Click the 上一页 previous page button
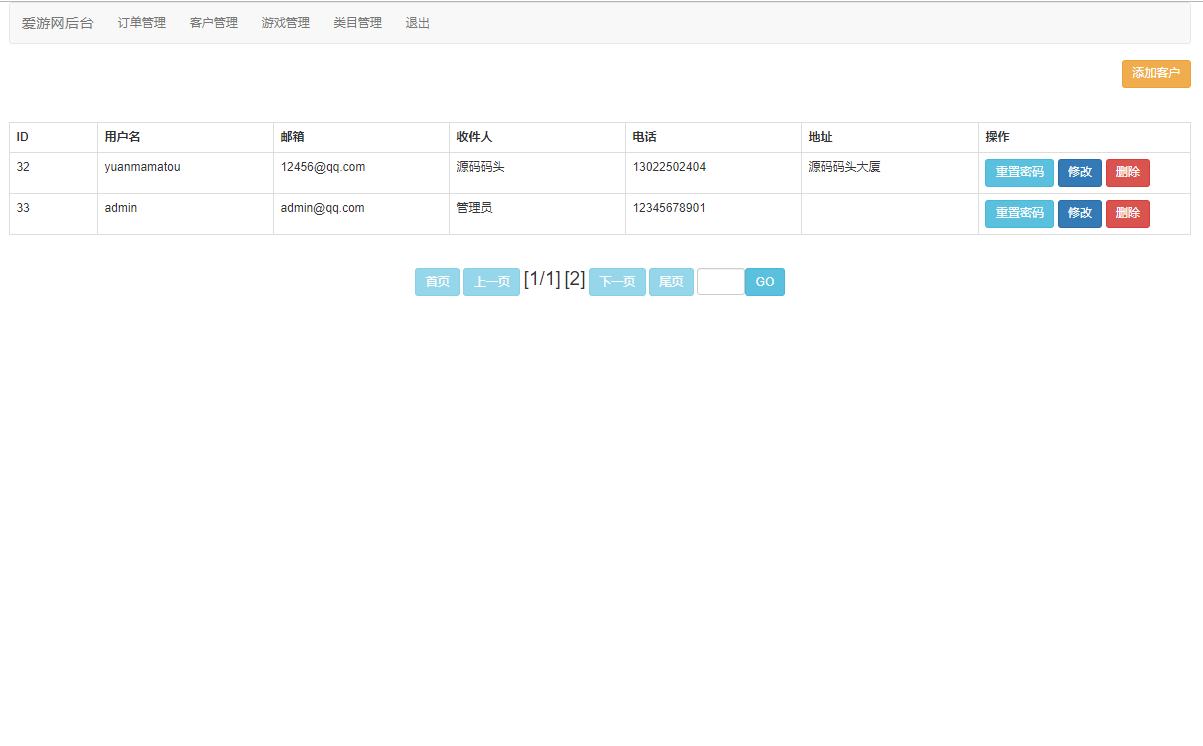Screen dimensions: 1203x746 pyautogui.click(x=491, y=282)
